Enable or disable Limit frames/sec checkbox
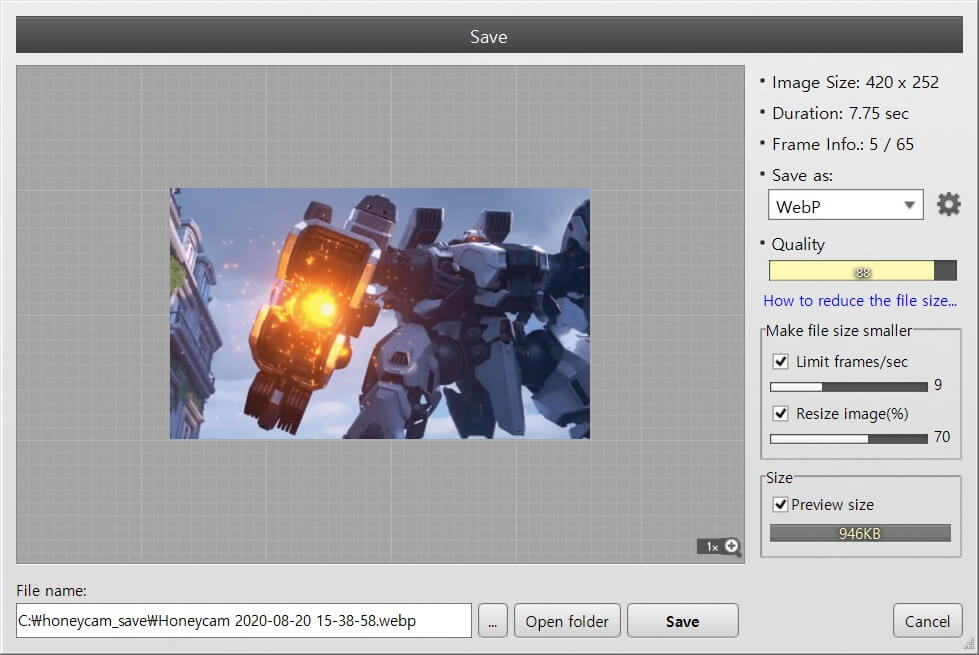979x655 pixels. coord(781,361)
